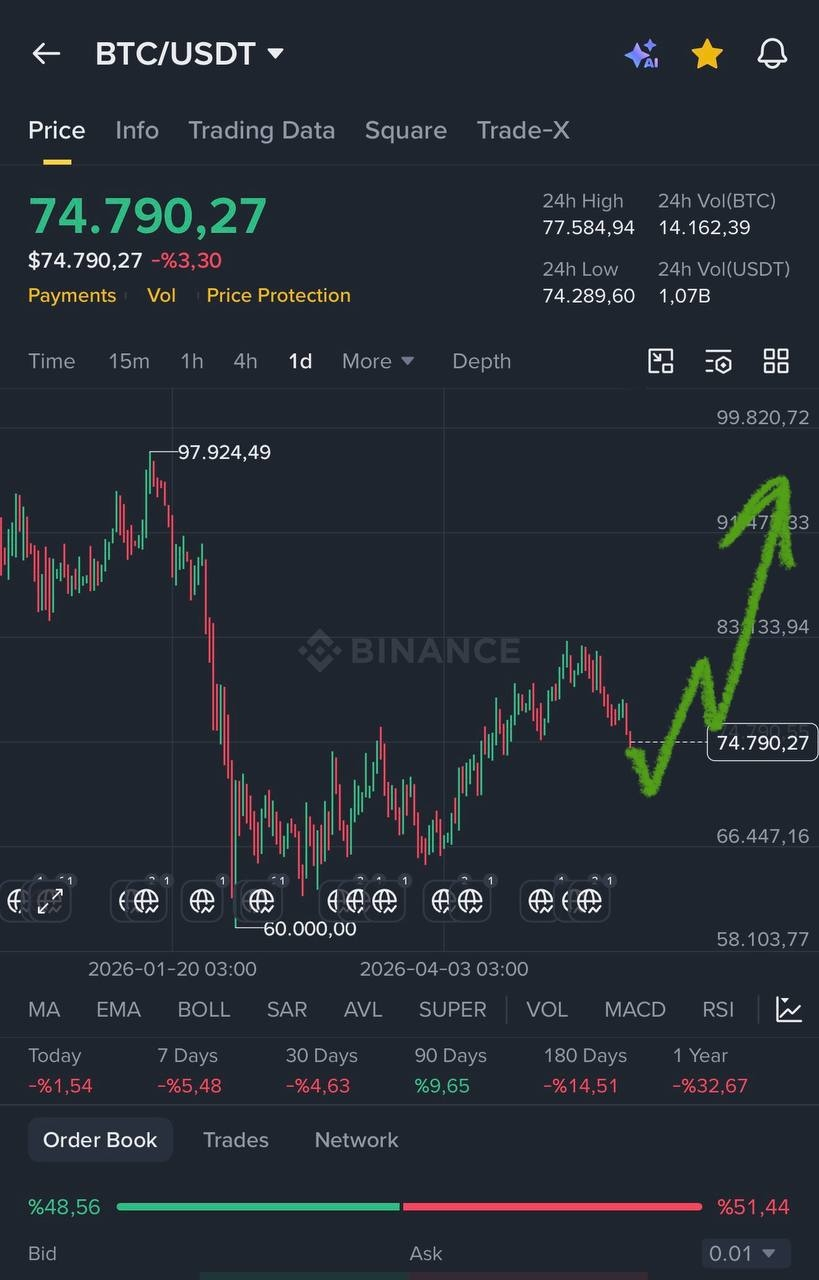The width and height of the screenshot is (819, 1280).
Task: Open the chart drawing tools icon
Action: [661, 361]
